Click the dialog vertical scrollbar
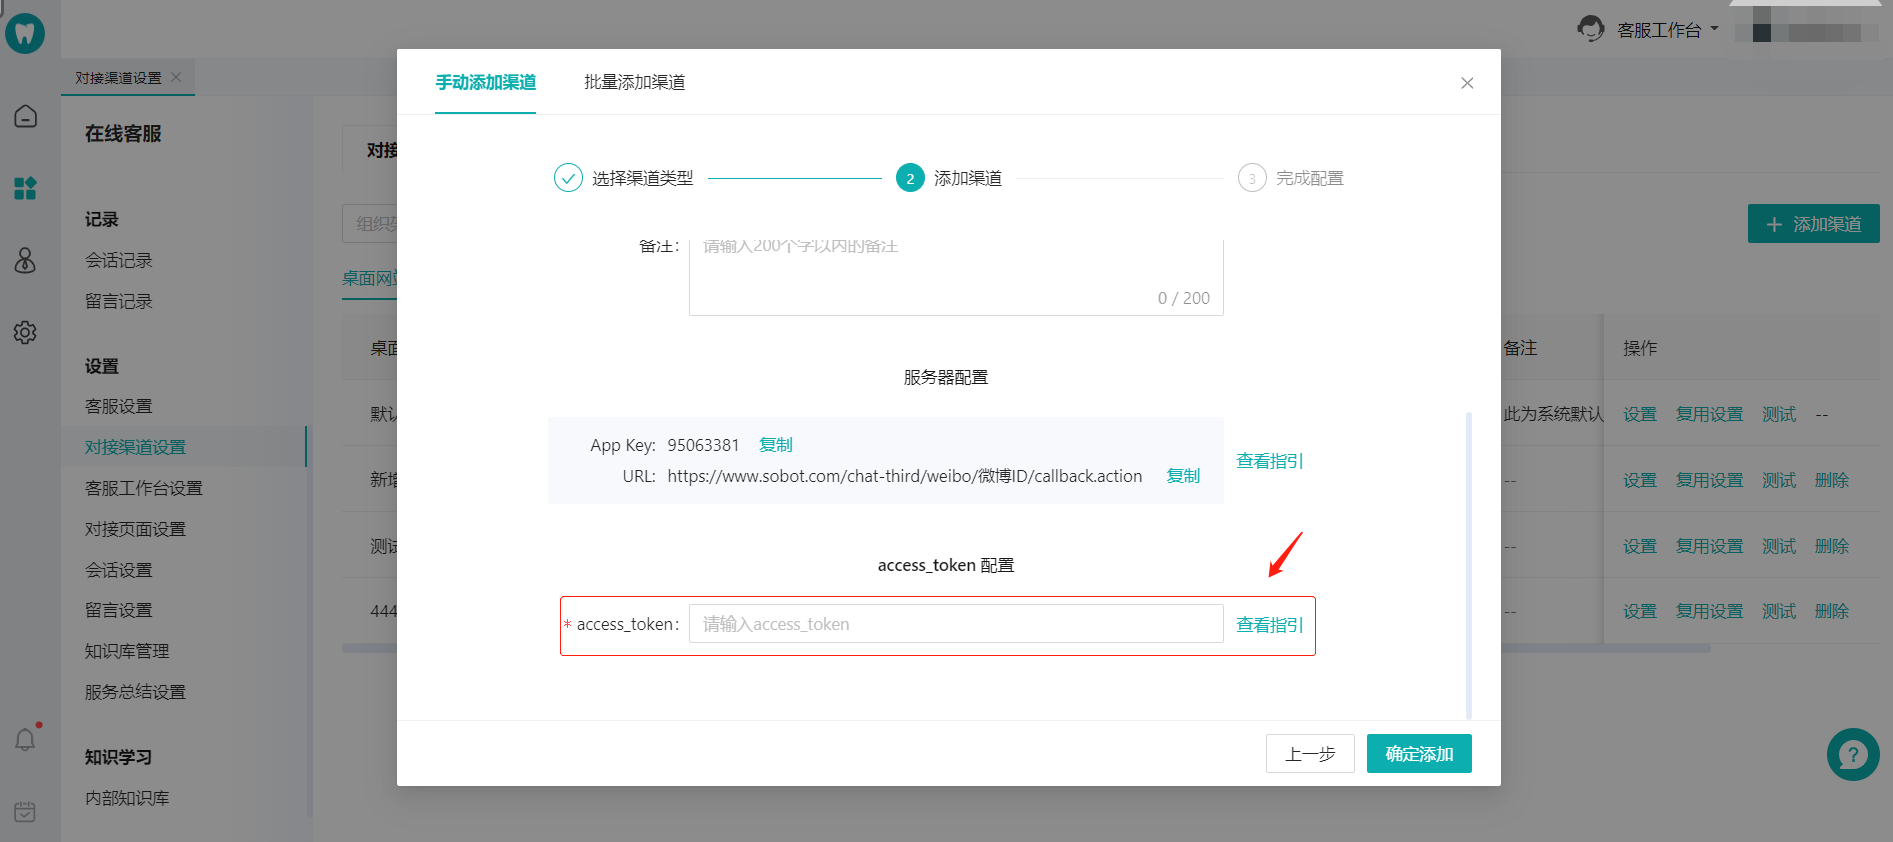1893x842 pixels. click(1469, 565)
